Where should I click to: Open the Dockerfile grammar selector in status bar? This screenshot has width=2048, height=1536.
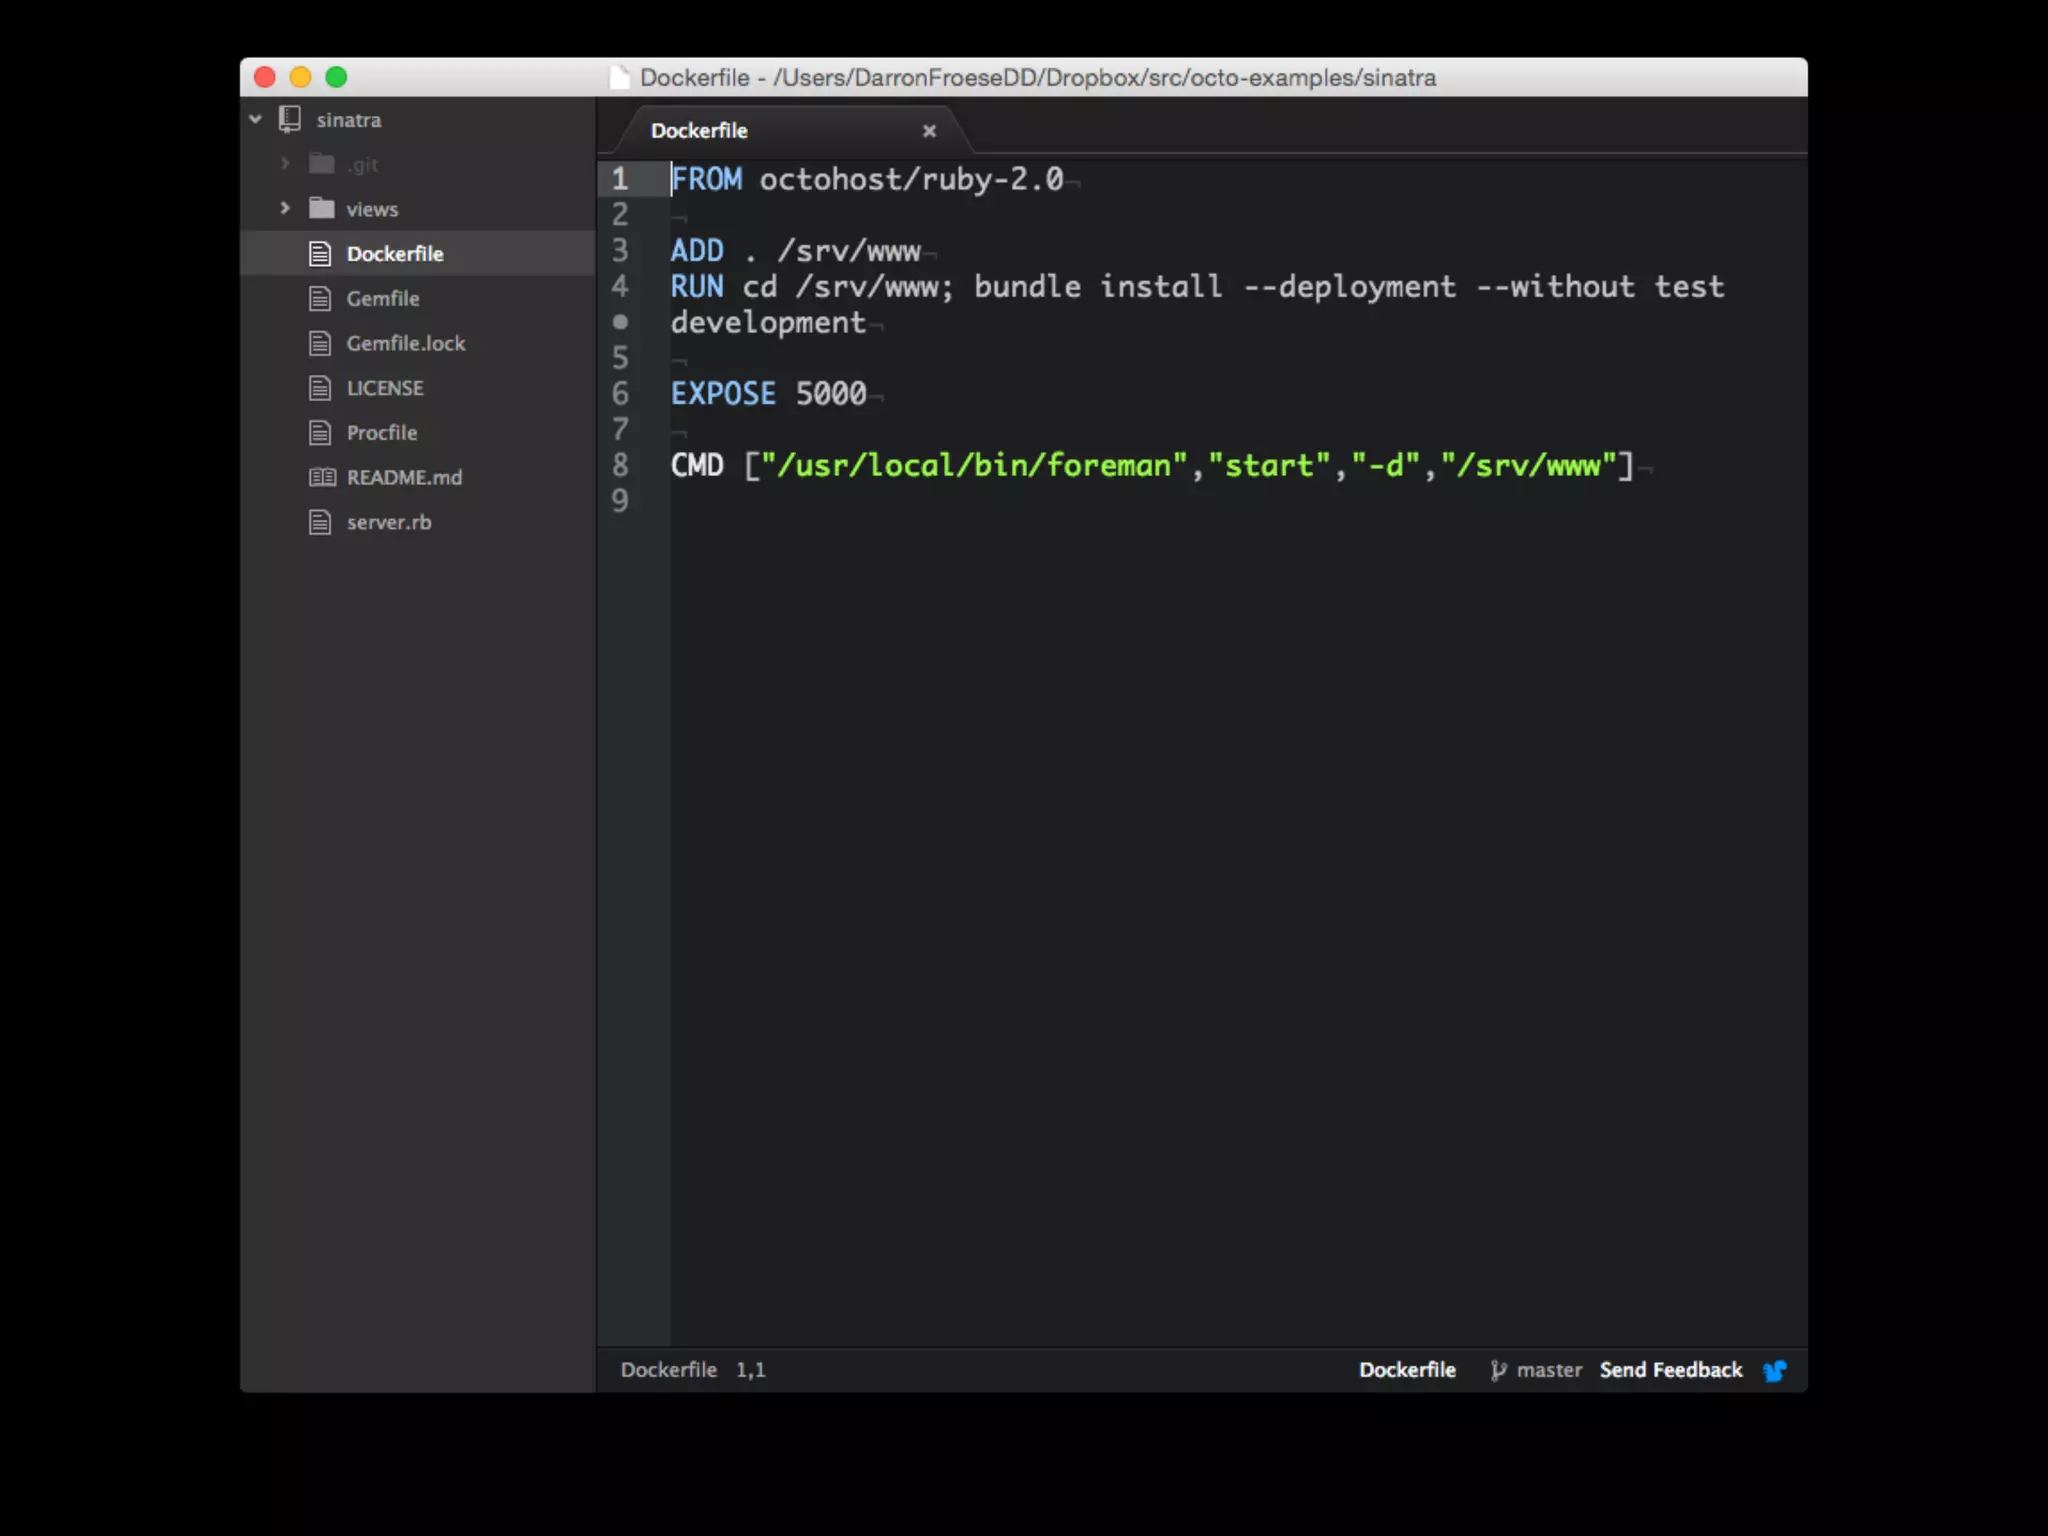[x=1406, y=1370]
